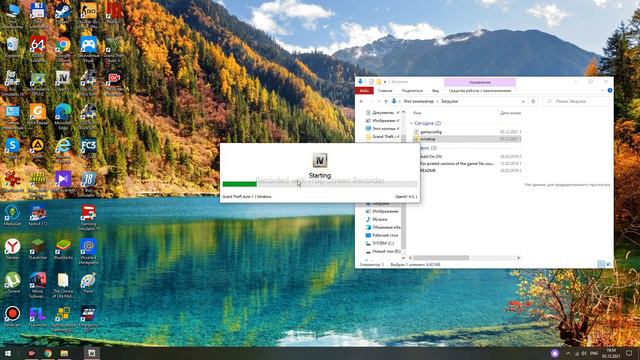Select the Вид ribbon tab

(x=436, y=91)
